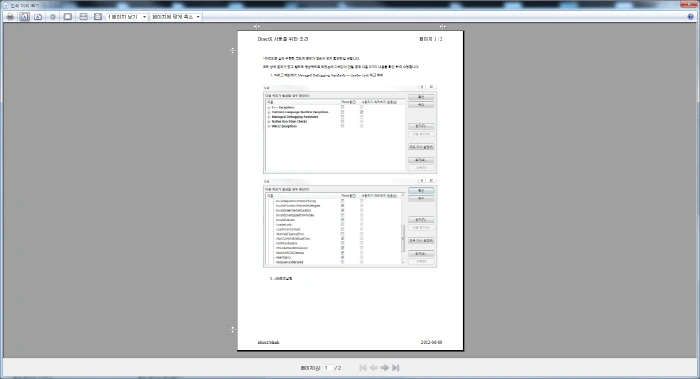Open page setup via the gear icon
Image resolution: width=700 pixels, height=379 pixels.
click(x=53, y=17)
